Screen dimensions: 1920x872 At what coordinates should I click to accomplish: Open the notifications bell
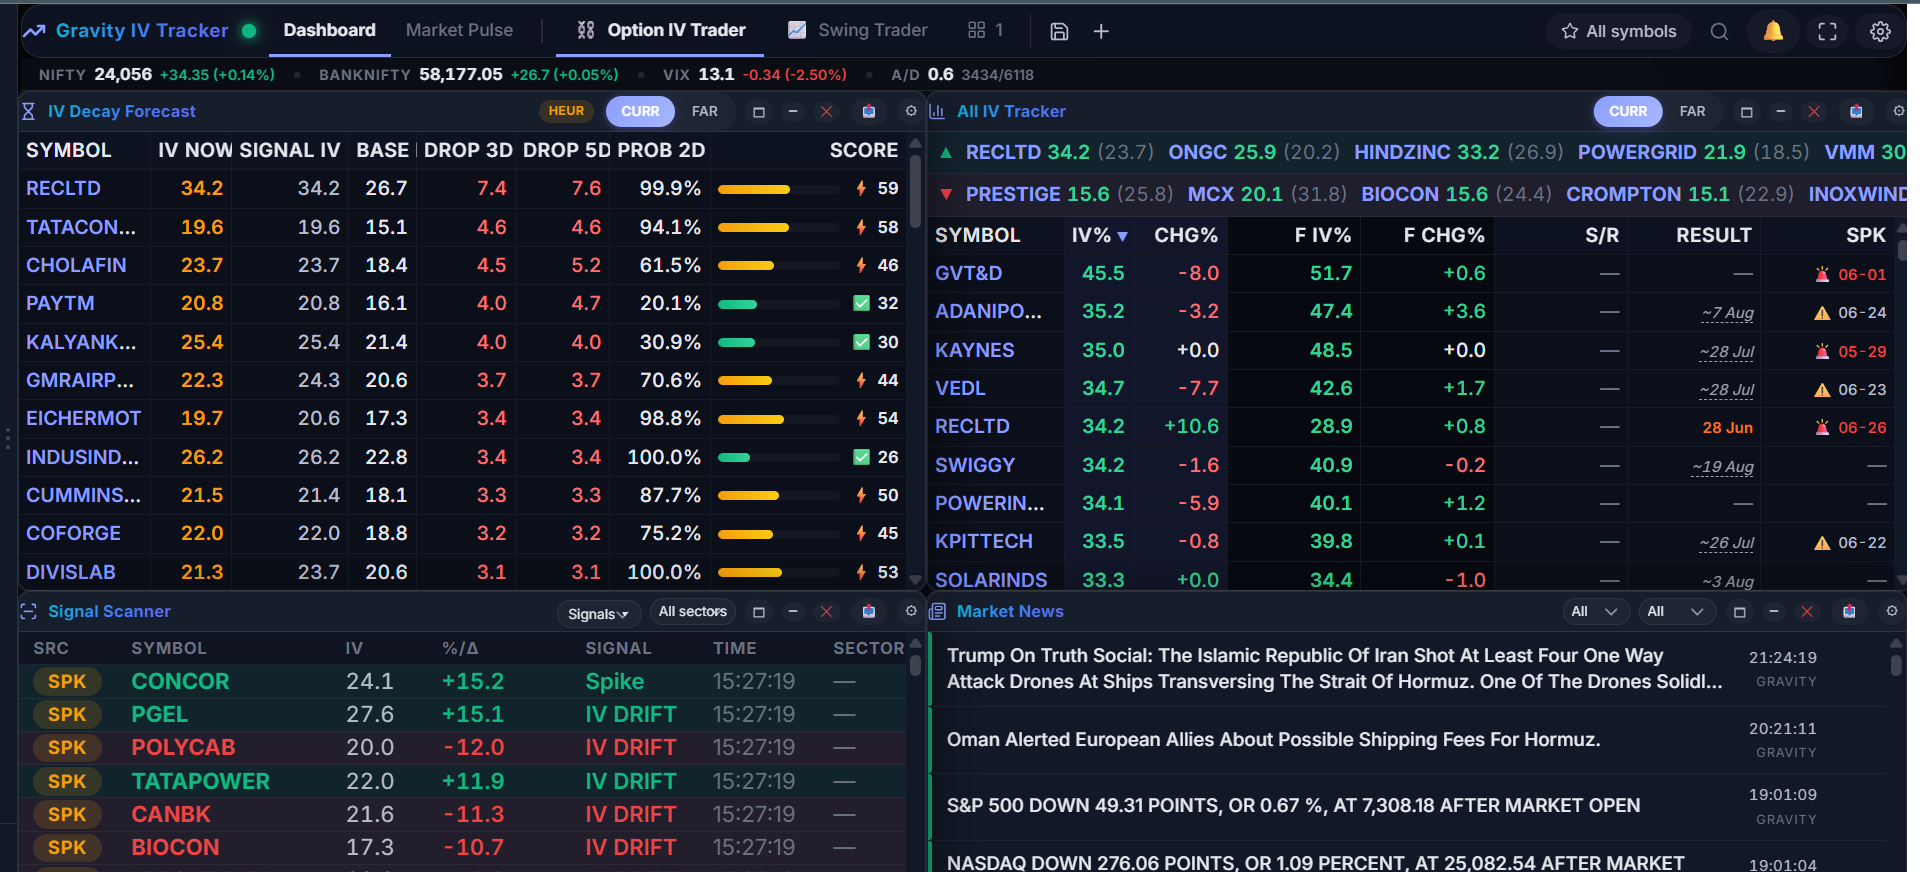1773,31
